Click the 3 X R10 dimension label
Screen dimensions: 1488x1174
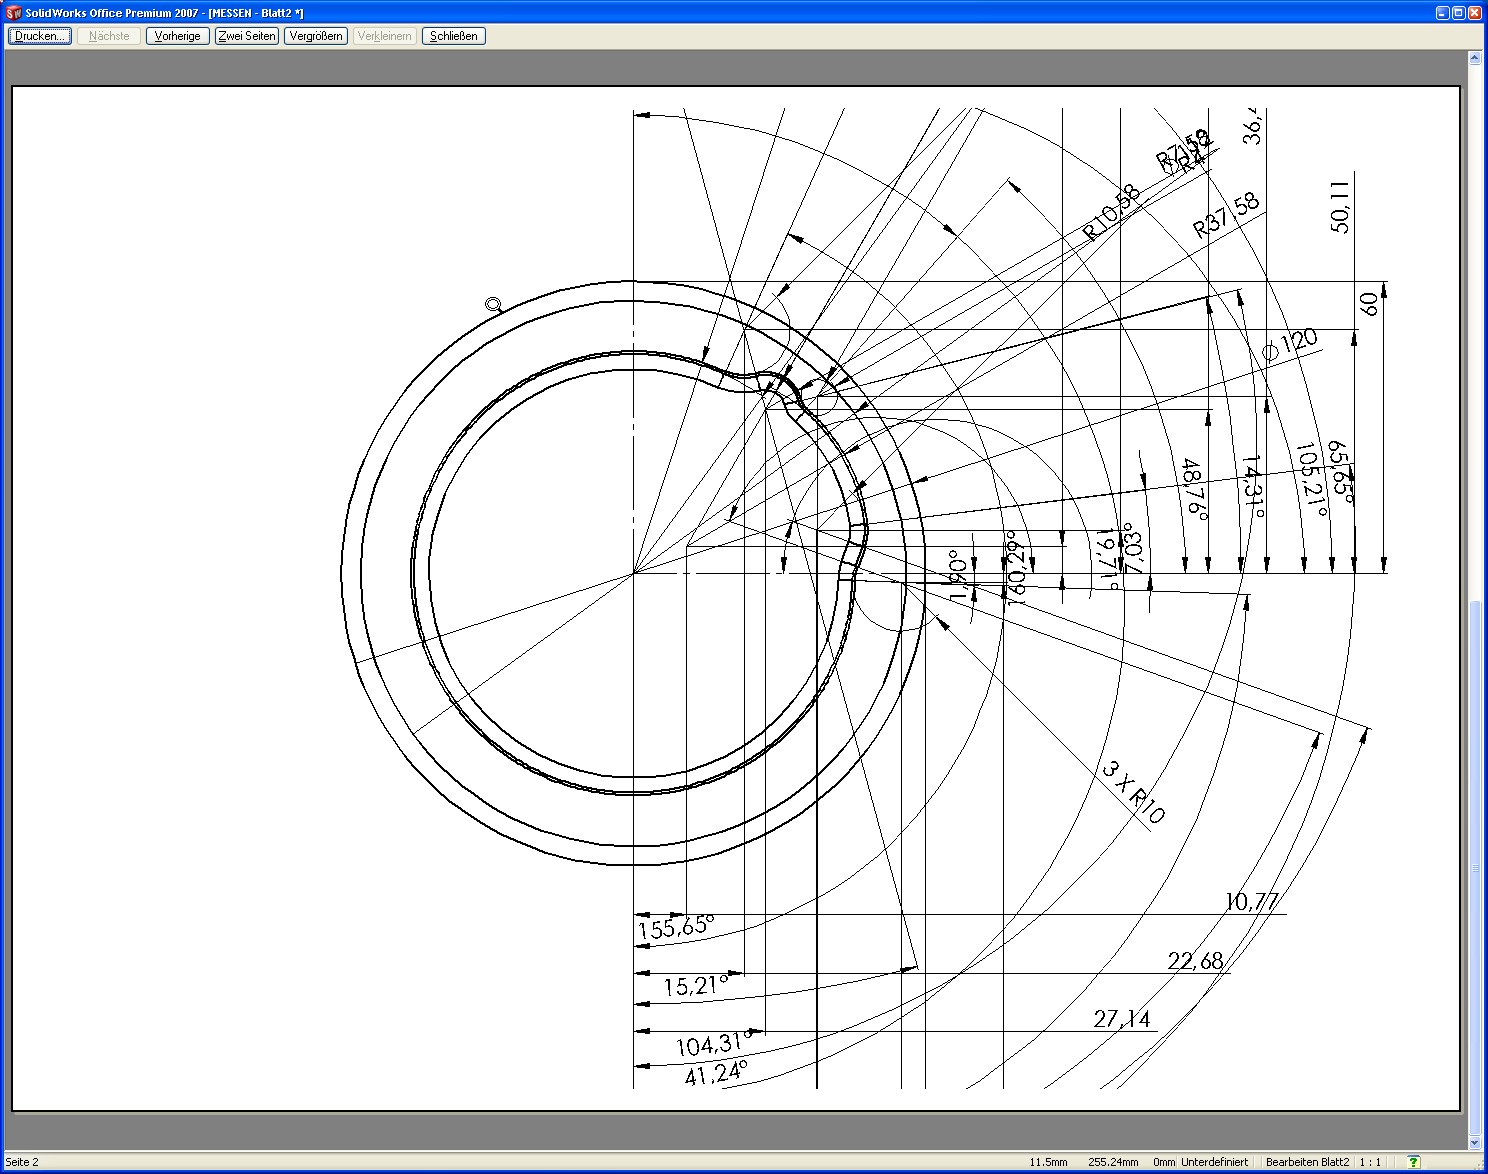(1133, 792)
